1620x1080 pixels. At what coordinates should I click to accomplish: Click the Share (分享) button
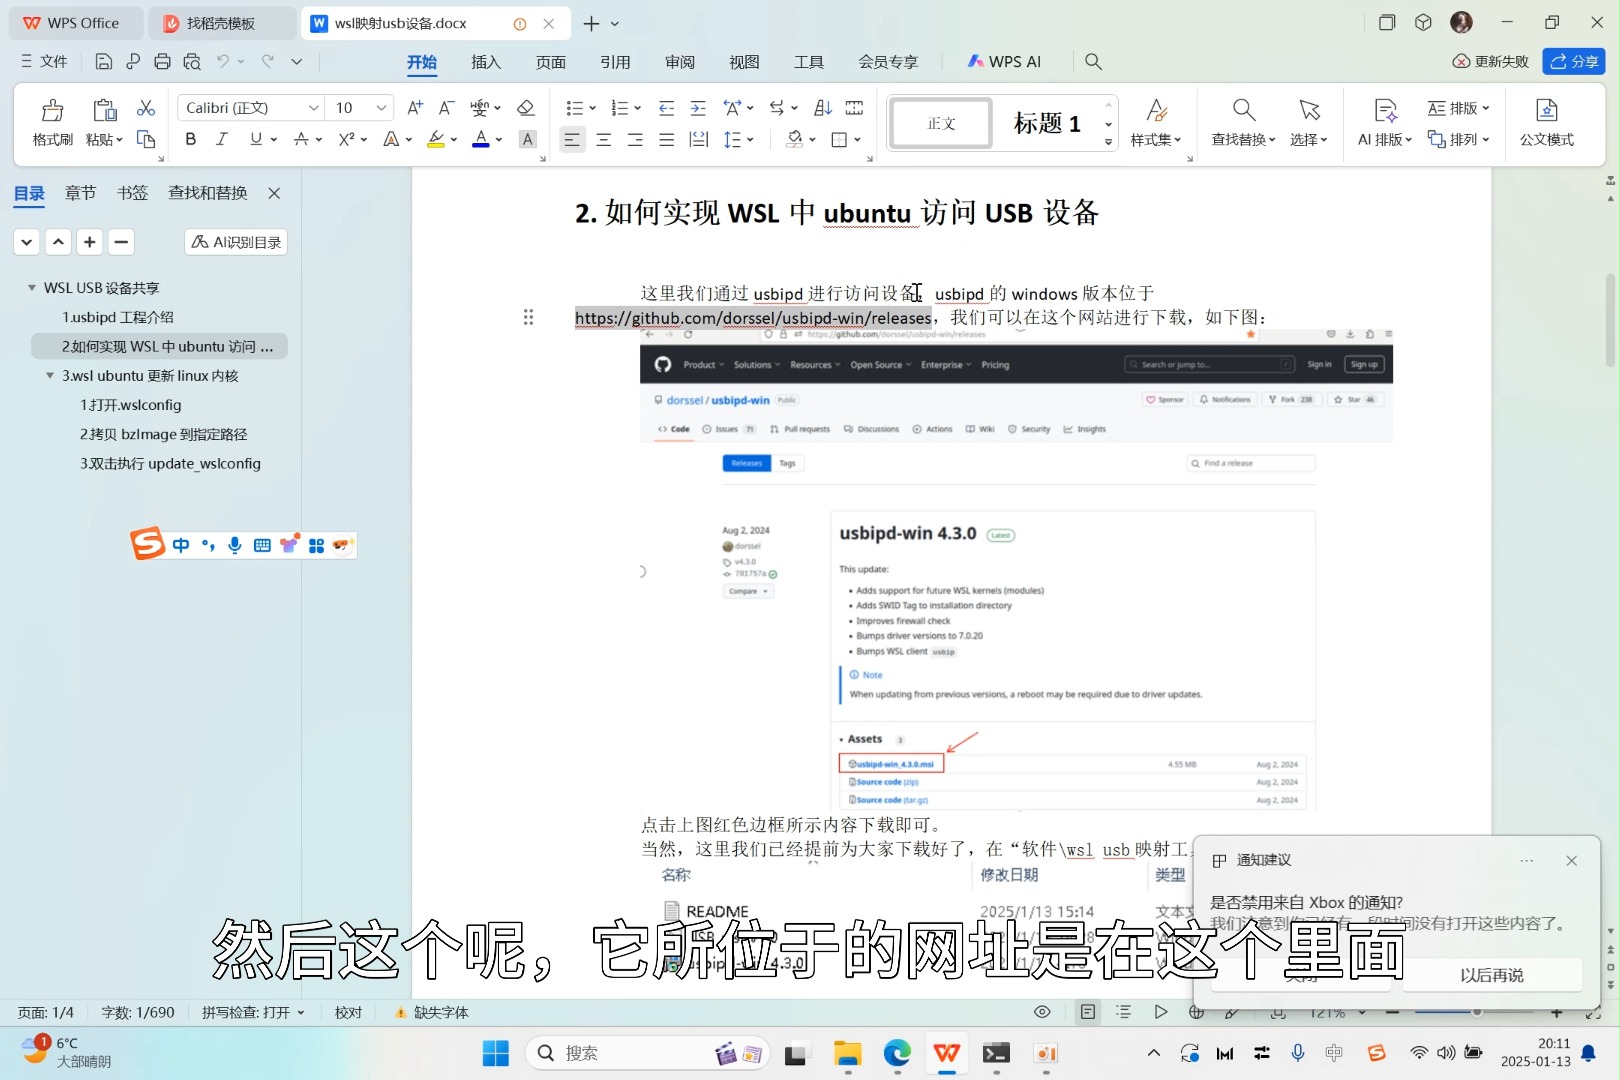click(1574, 61)
